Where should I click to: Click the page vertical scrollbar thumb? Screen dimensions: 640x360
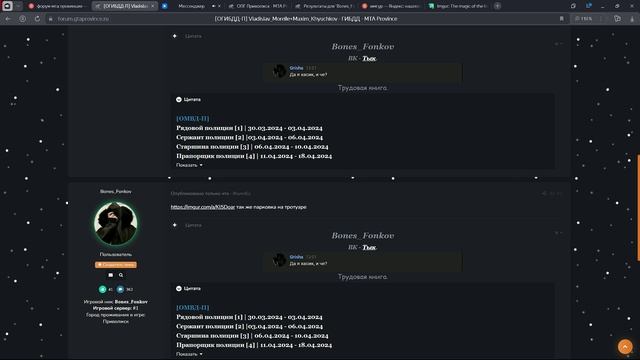tap(638, 207)
